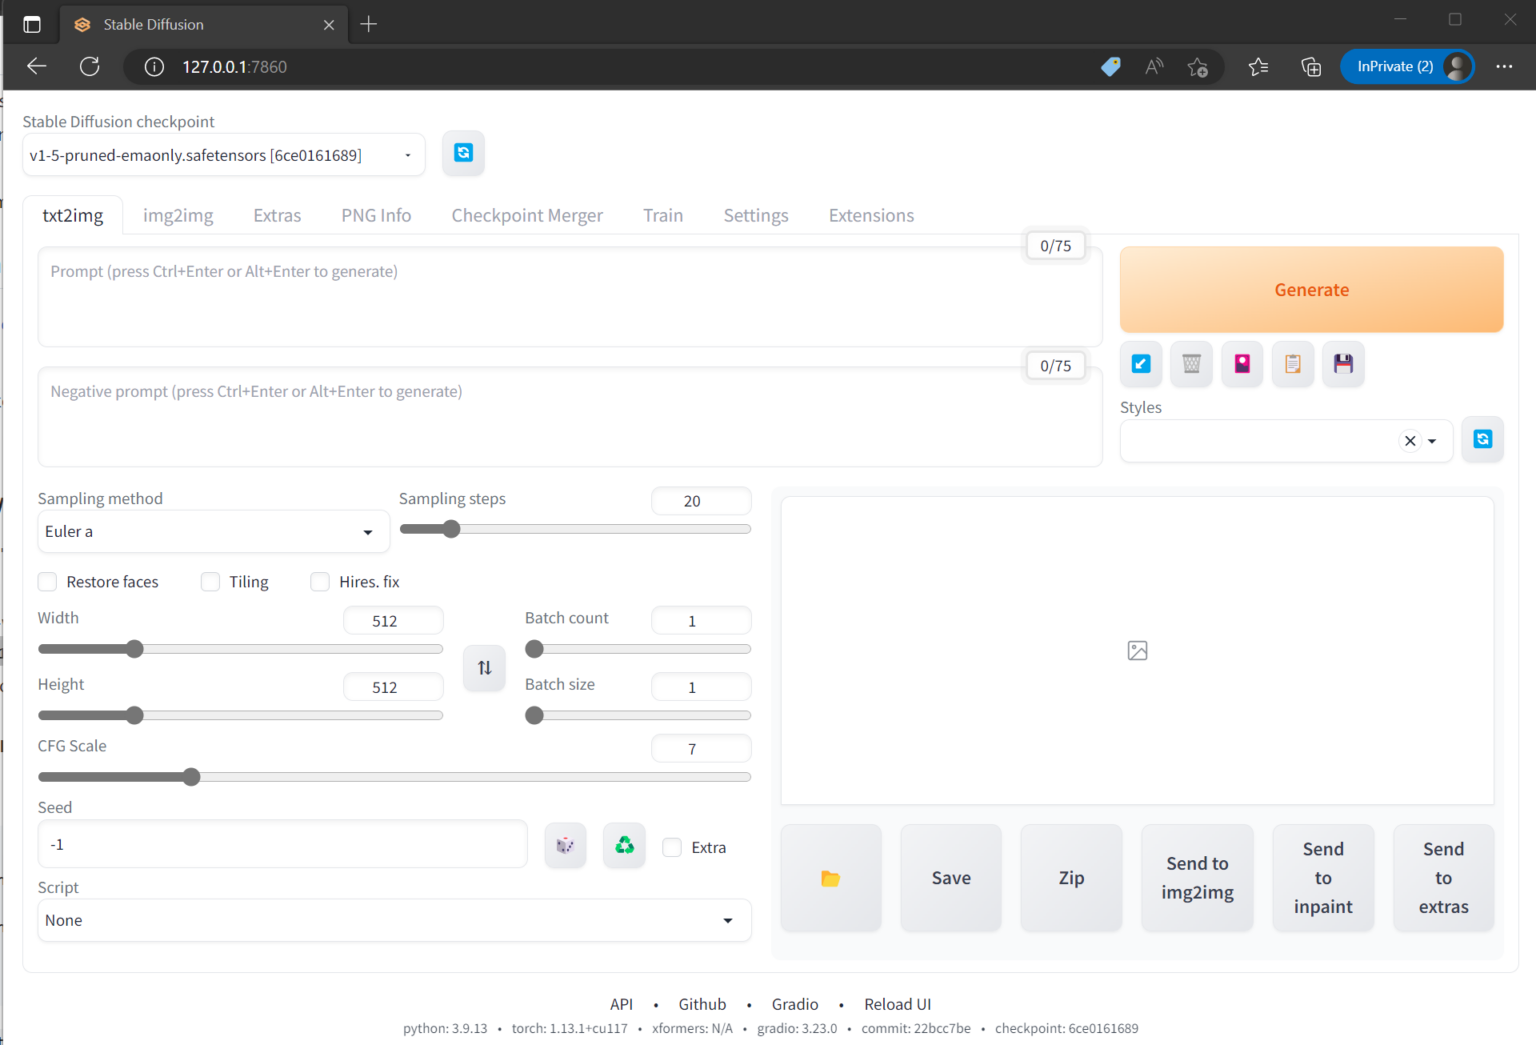The image size is (1536, 1045).
Task: Refresh the Stable Diffusion checkpoint list
Action: pos(463,153)
